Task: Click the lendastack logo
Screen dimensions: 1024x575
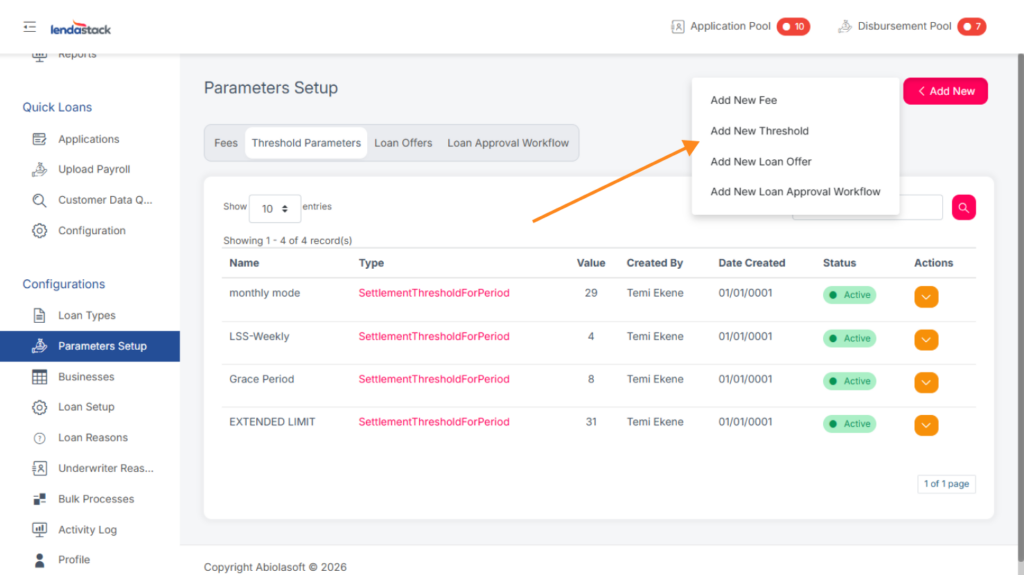Action: point(79,28)
